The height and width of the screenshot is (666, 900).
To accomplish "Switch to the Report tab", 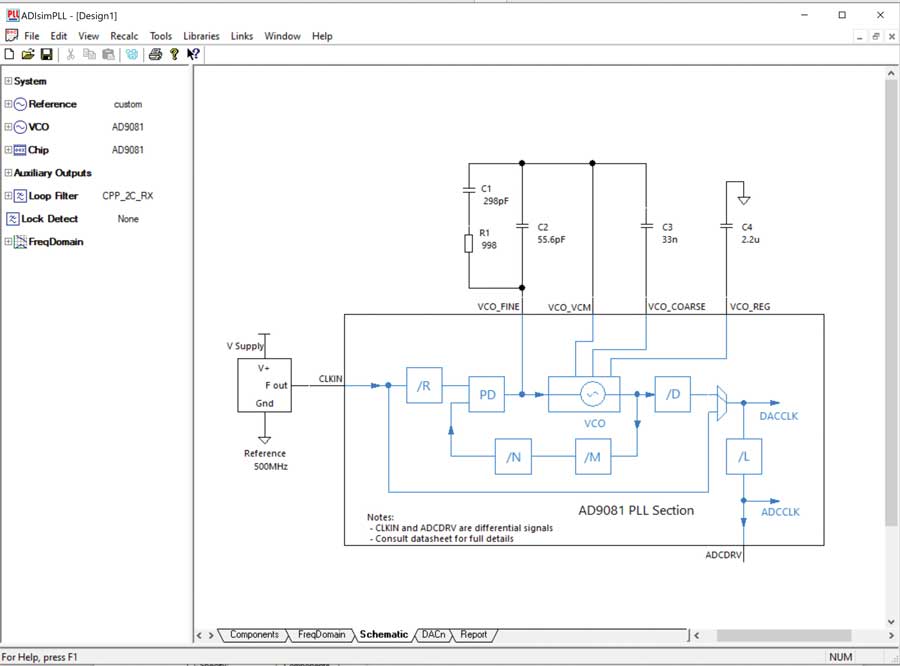I will click(x=474, y=634).
